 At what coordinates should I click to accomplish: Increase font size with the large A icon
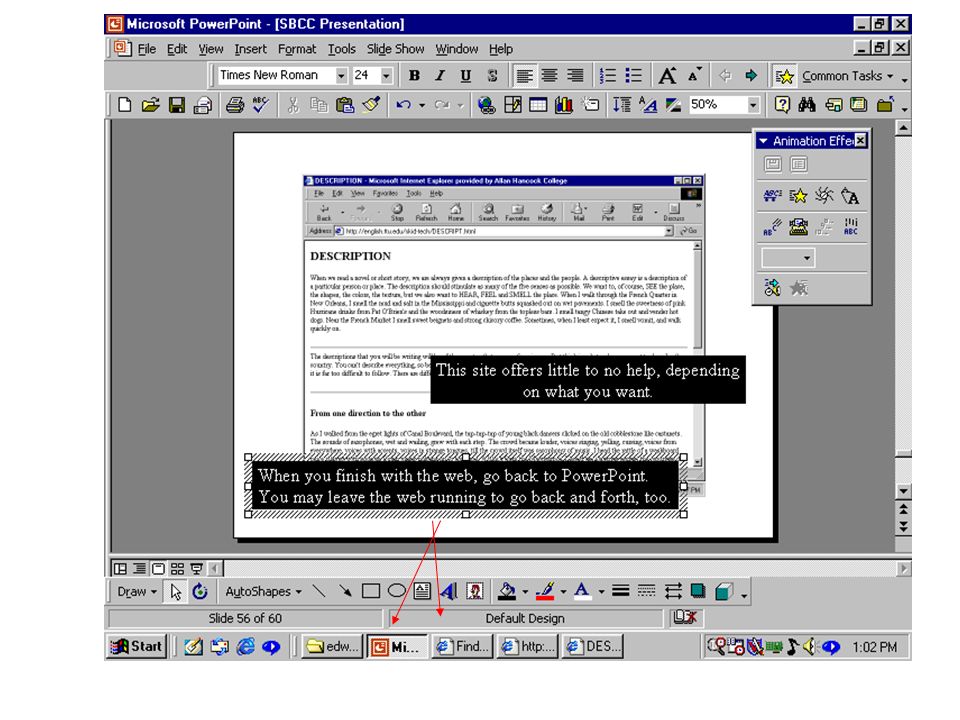(x=667, y=76)
